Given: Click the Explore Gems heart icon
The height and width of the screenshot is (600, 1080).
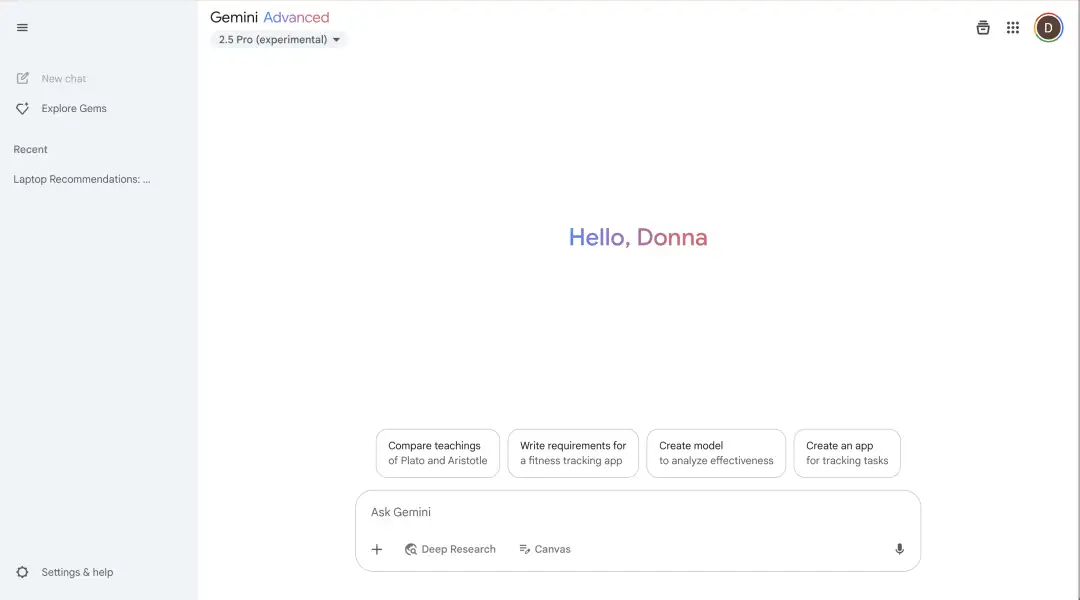Looking at the screenshot, I should coord(23,109).
